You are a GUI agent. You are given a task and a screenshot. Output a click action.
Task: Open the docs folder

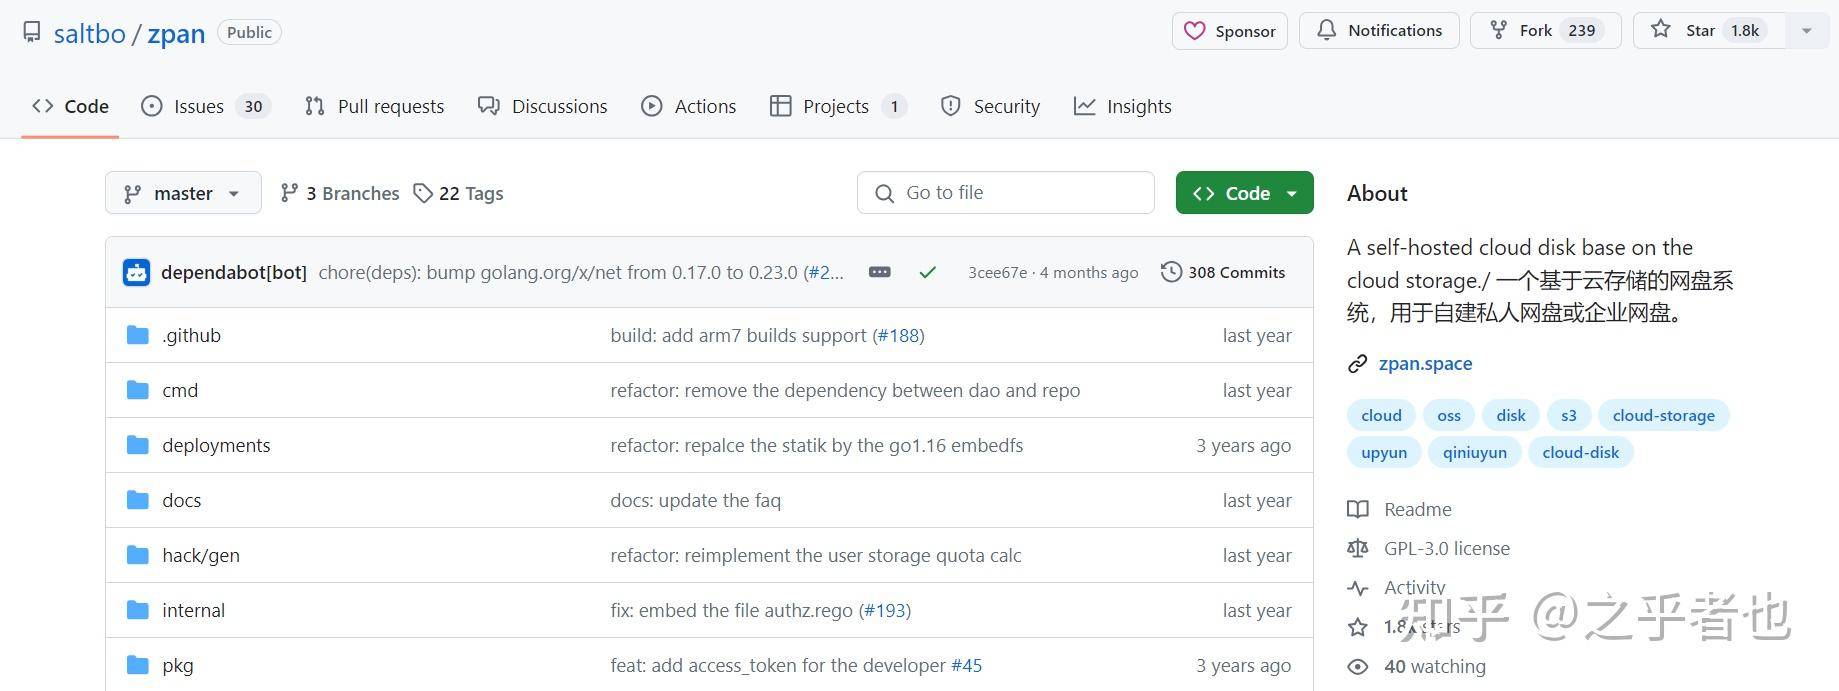[x=181, y=500]
